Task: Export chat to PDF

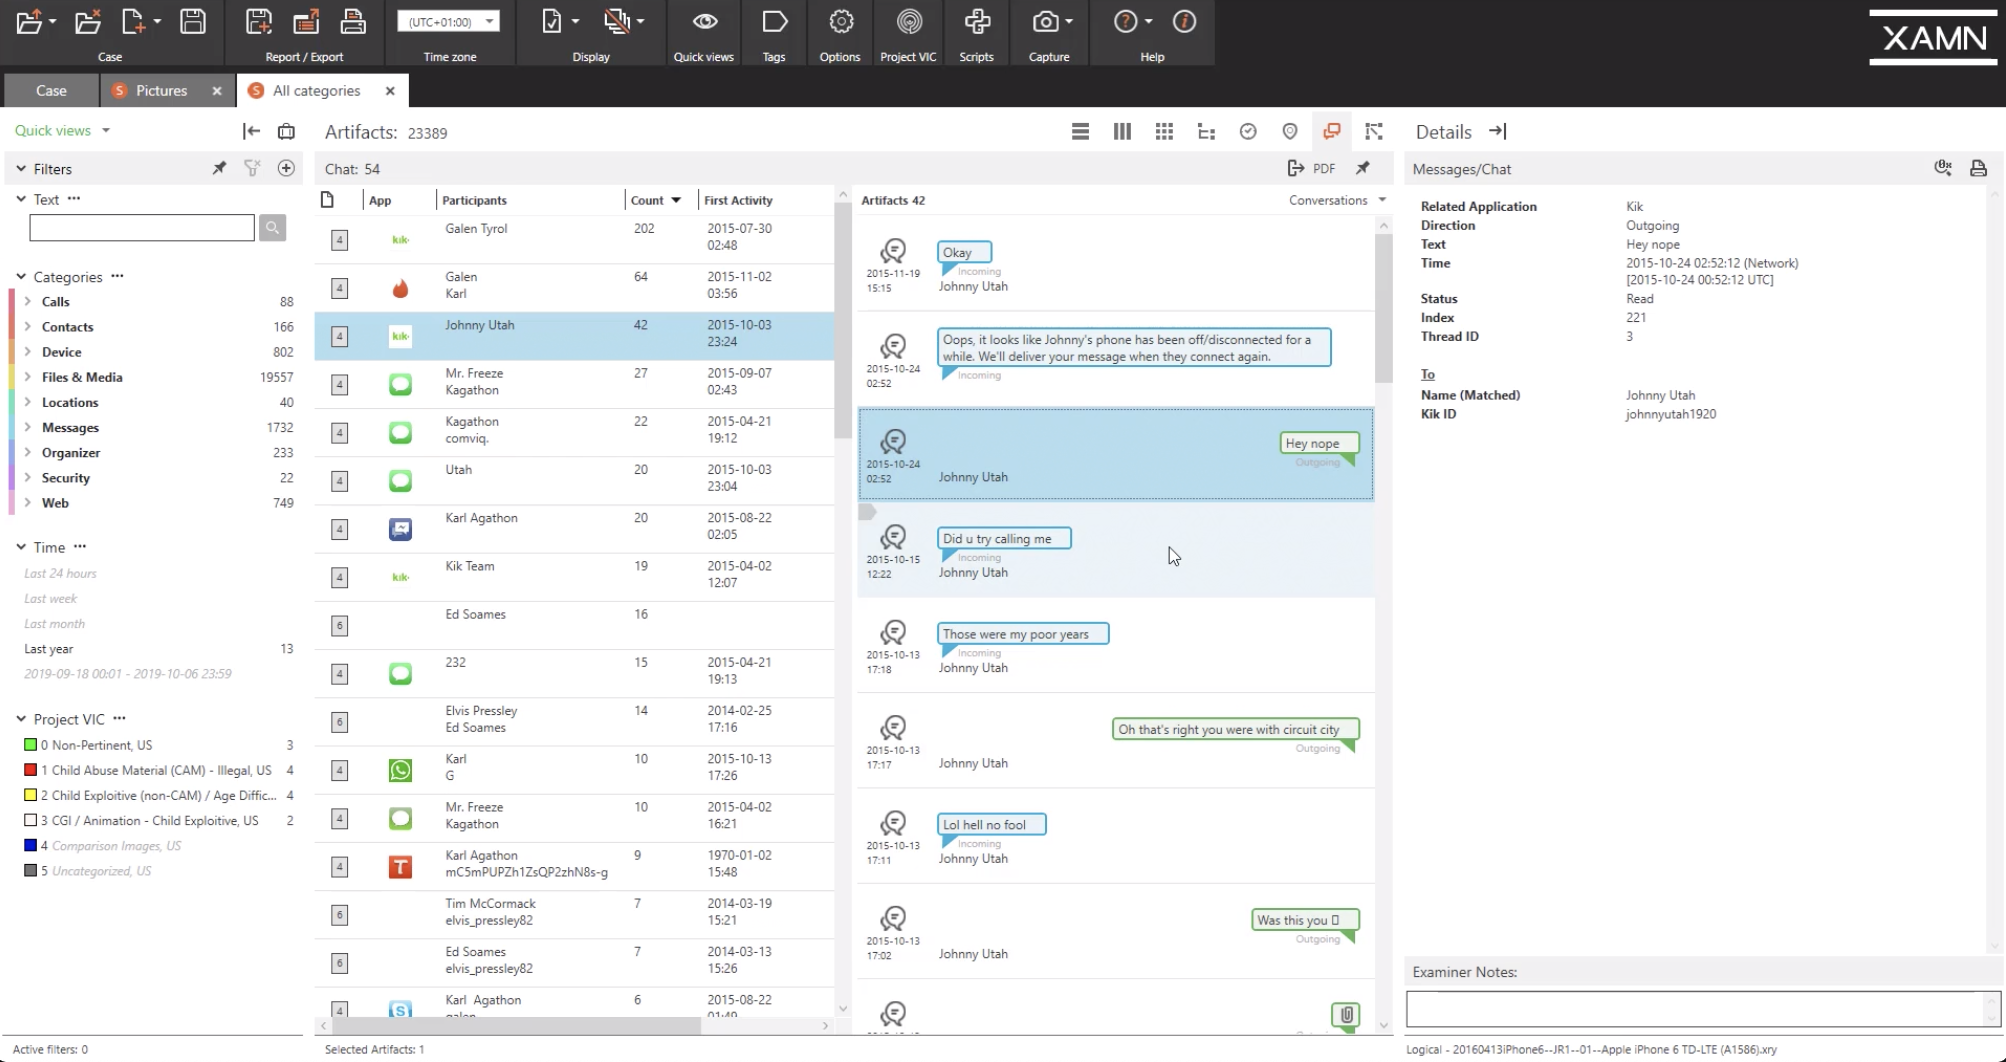Action: click(x=1311, y=168)
